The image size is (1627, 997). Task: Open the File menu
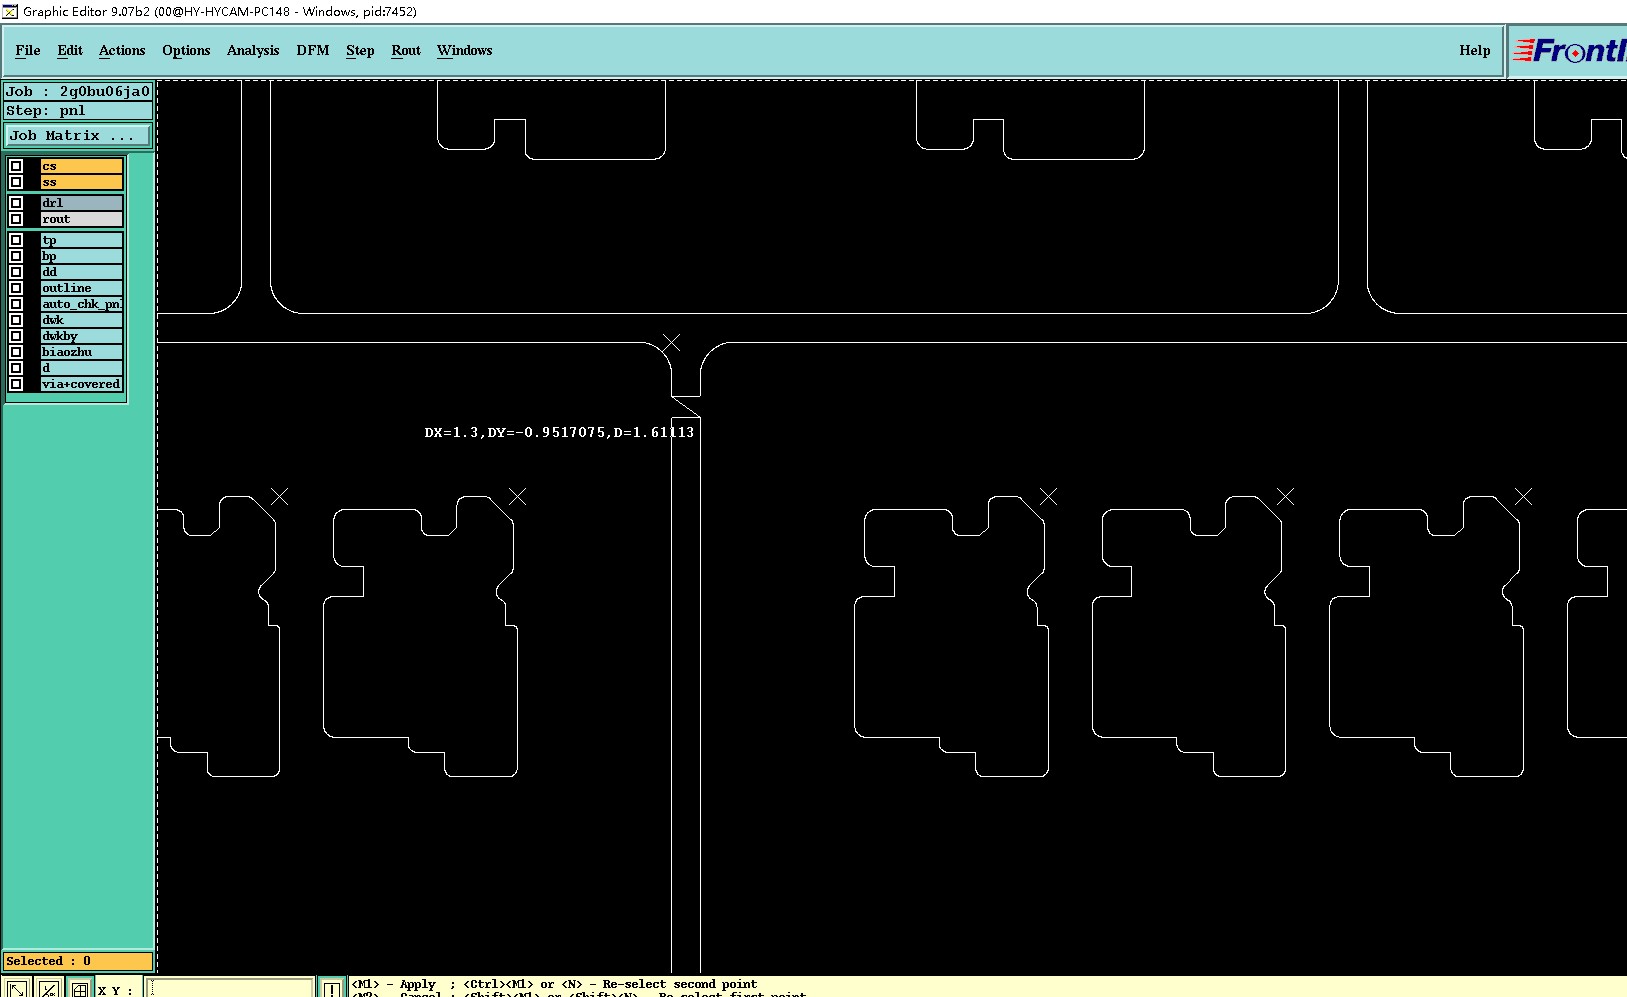pos(28,50)
